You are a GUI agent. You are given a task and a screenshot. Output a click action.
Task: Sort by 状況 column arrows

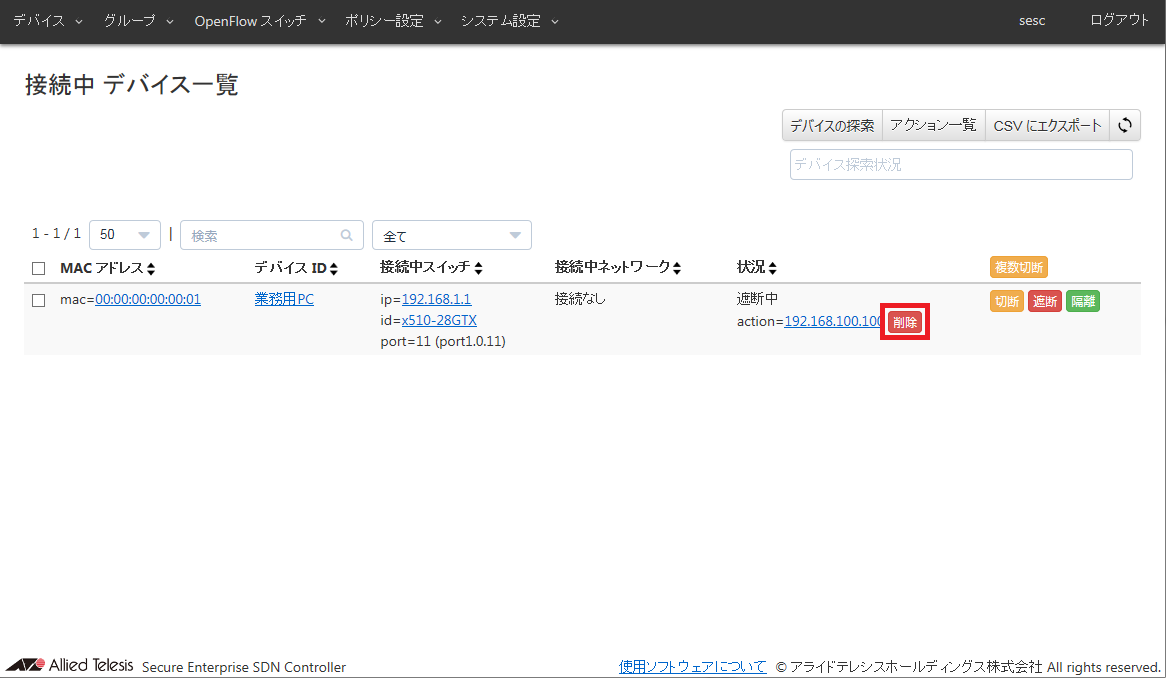(772, 269)
